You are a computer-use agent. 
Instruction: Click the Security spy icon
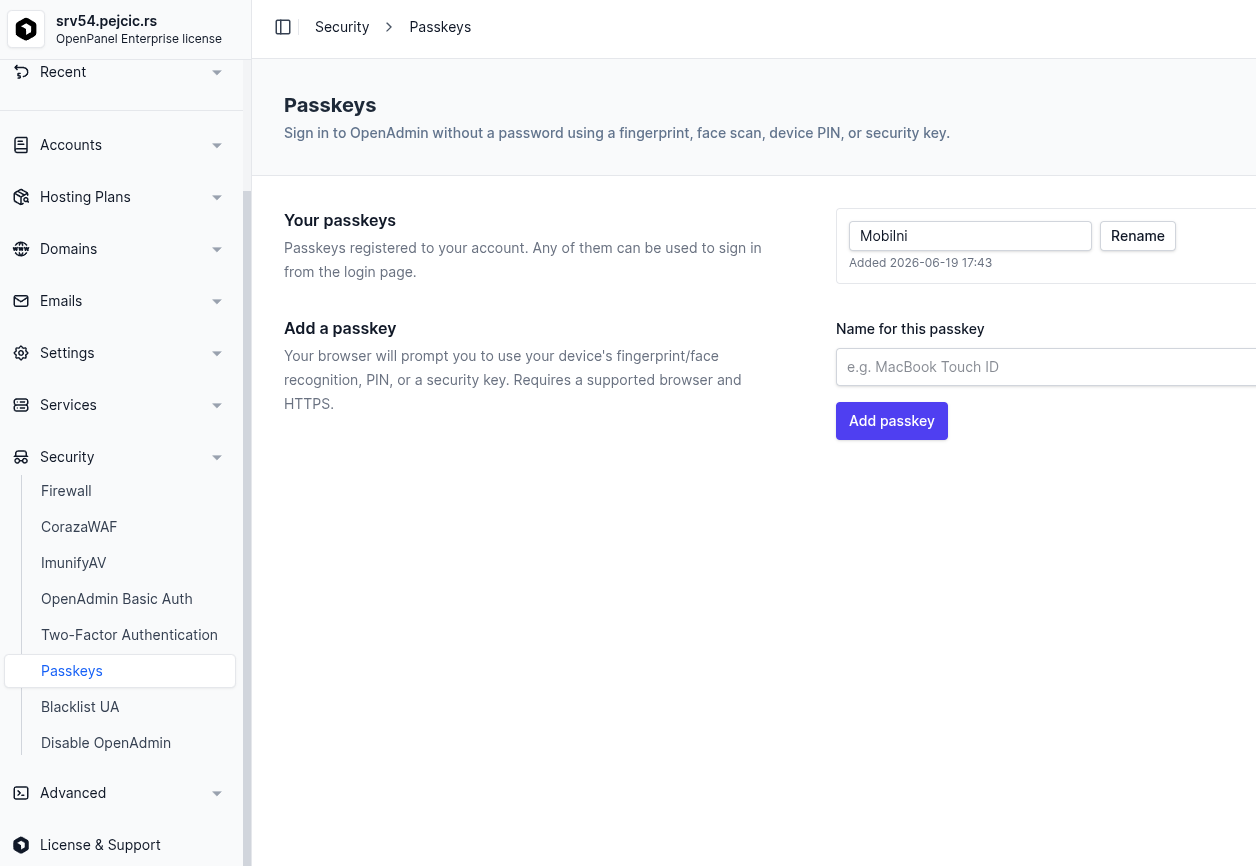click(x=21, y=457)
